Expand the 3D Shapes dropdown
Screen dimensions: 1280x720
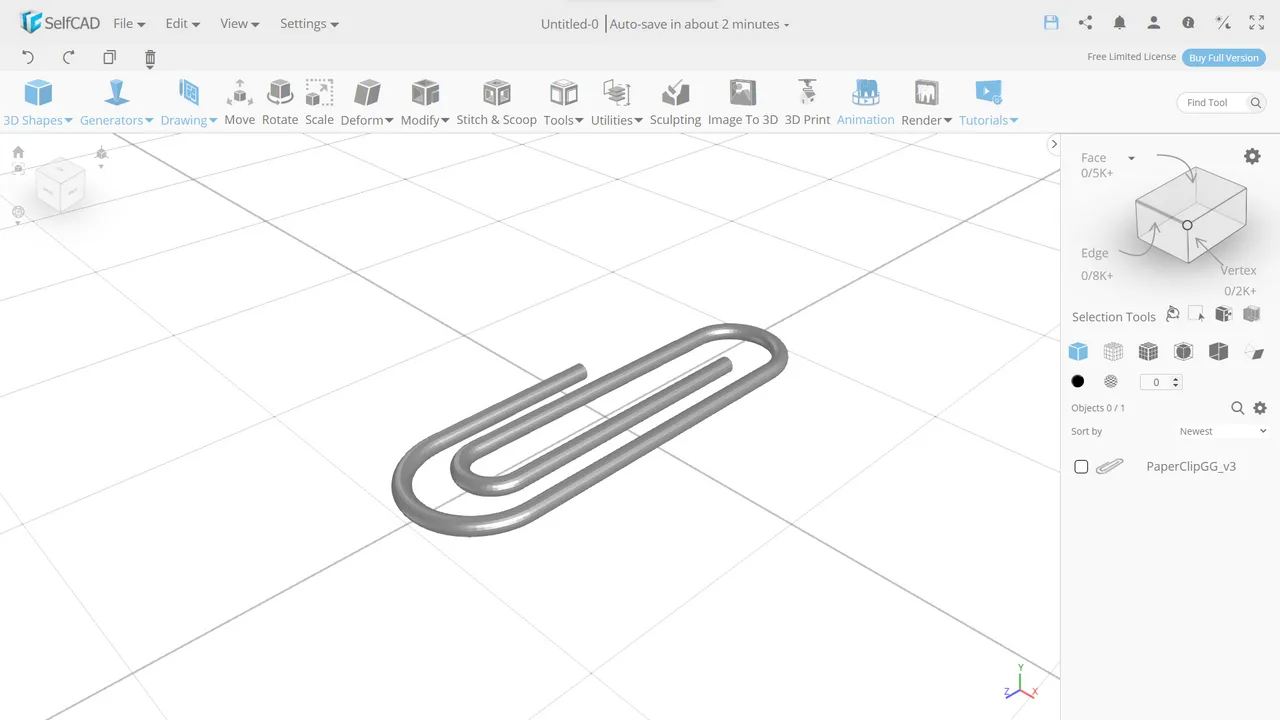click(x=38, y=103)
